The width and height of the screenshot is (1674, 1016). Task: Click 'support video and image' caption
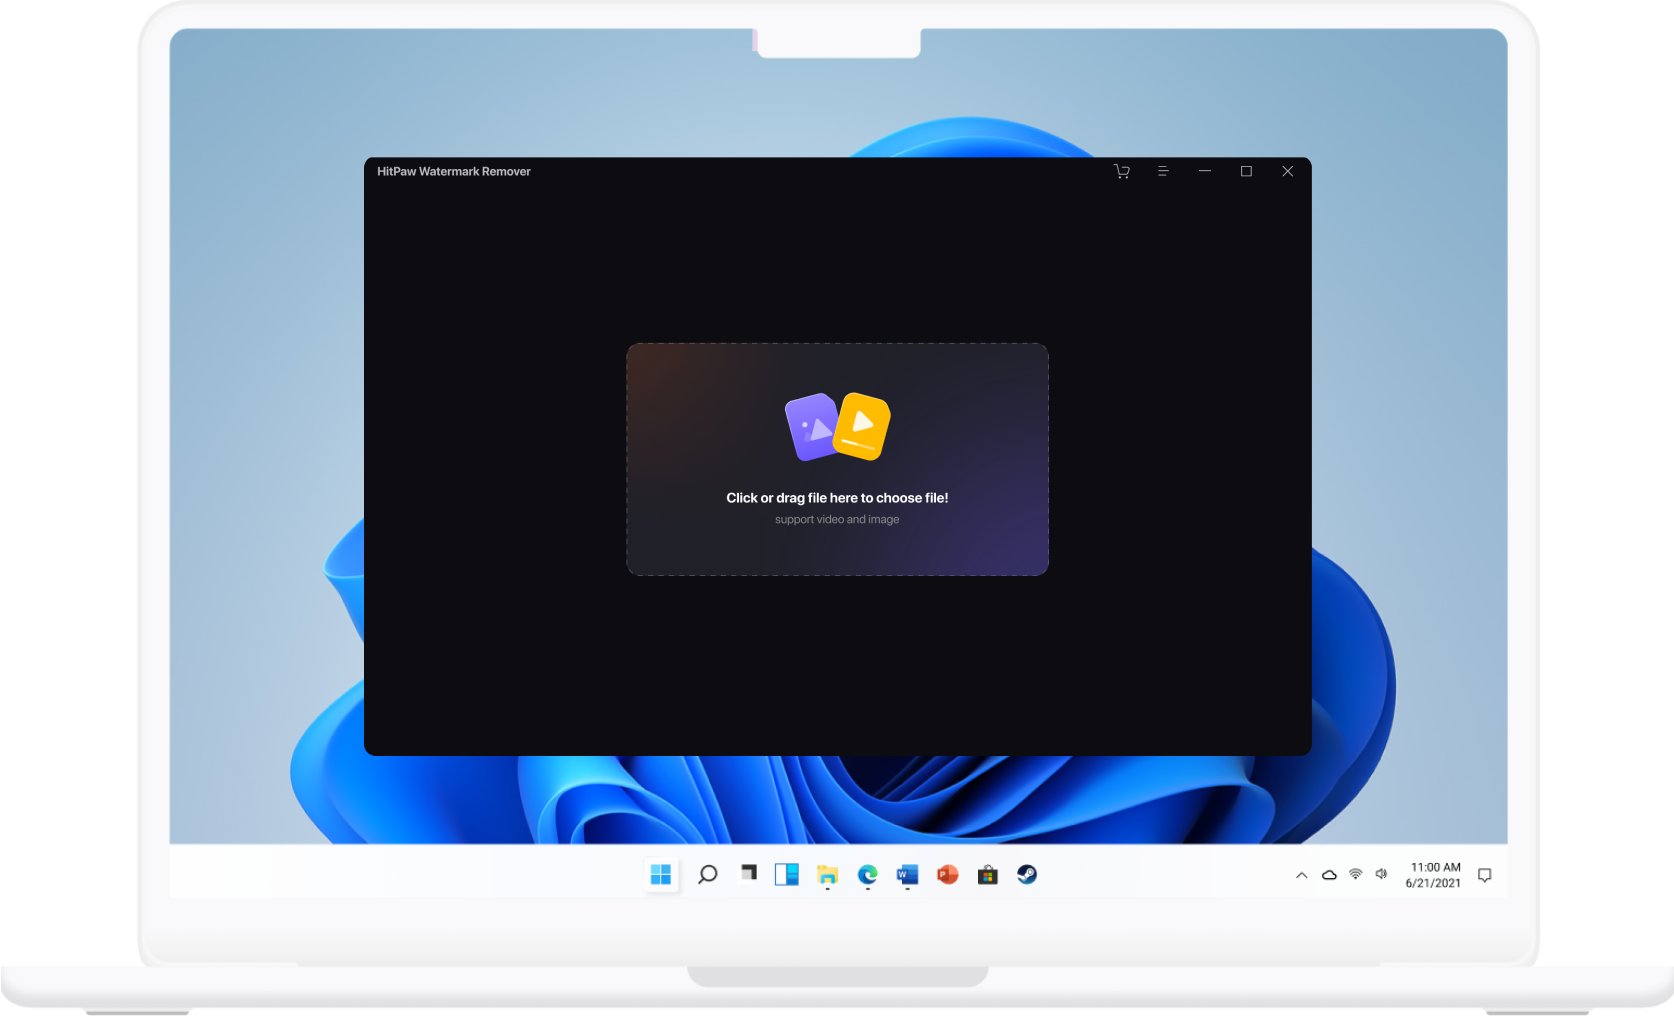pos(837,520)
